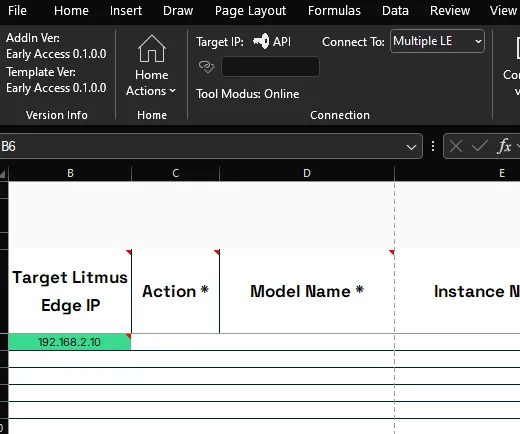Click the Model Name header cell
This screenshot has width=520, height=434.
tap(307, 291)
